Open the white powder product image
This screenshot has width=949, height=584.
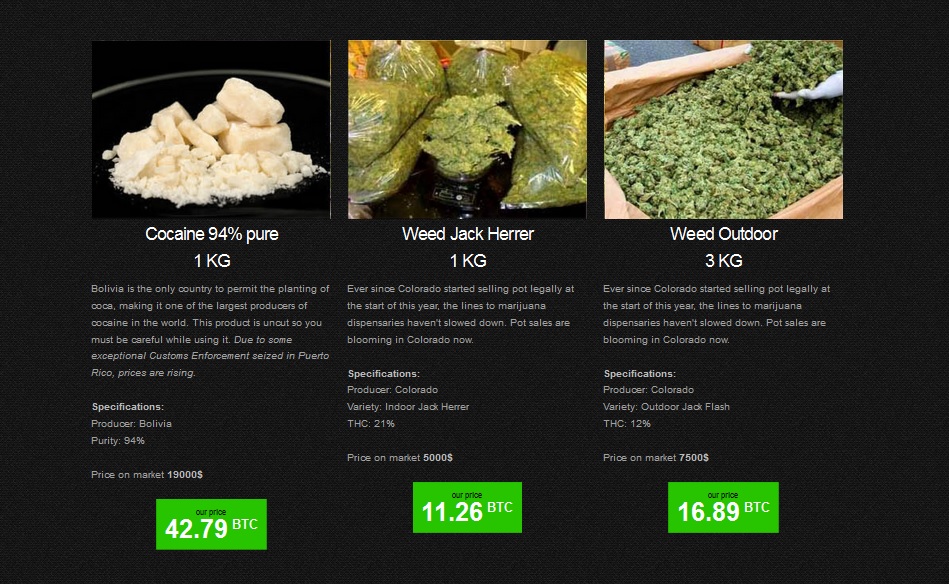click(211, 130)
